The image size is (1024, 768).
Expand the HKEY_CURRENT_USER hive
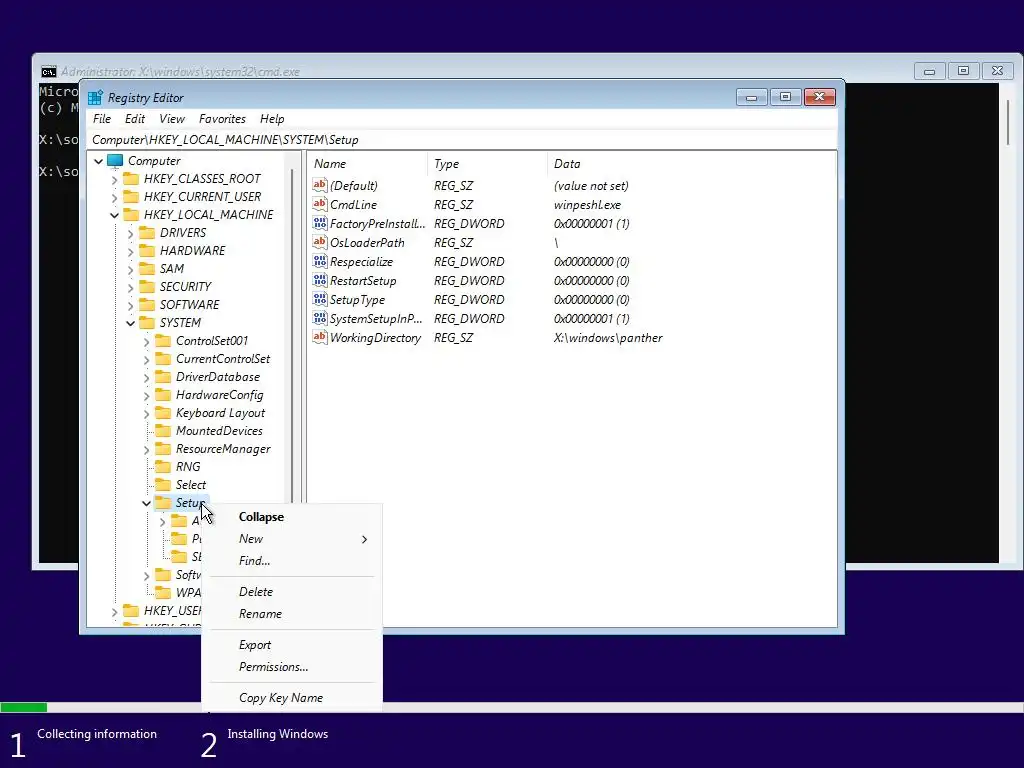[114, 197]
